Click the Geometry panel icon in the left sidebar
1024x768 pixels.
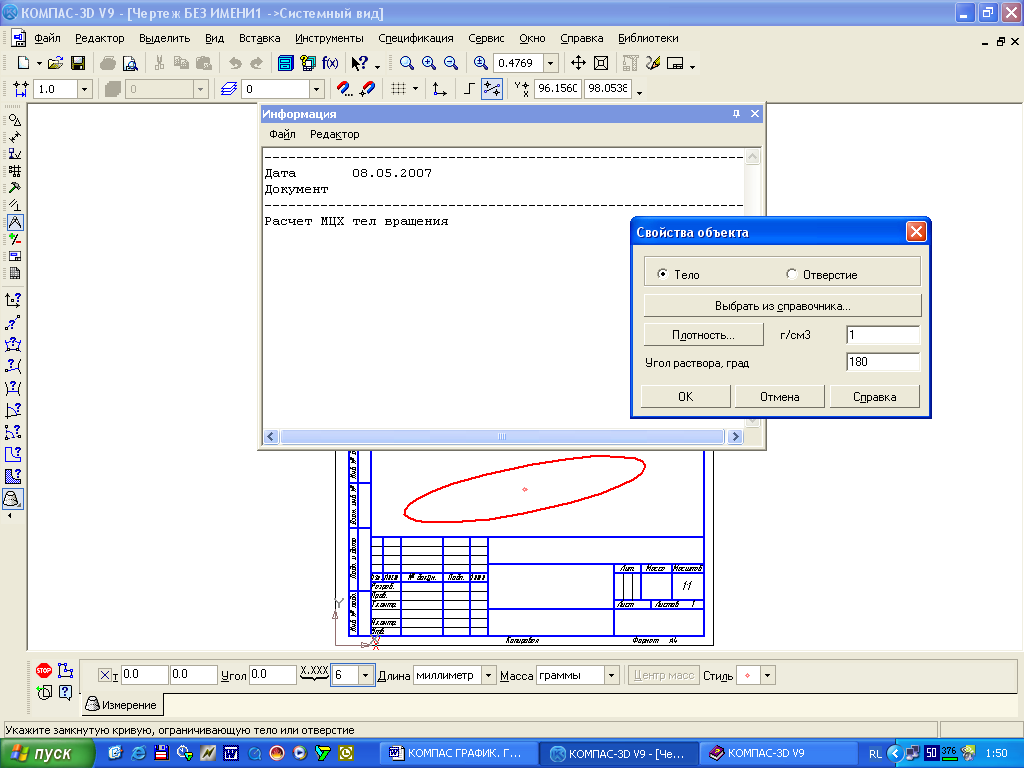point(14,120)
